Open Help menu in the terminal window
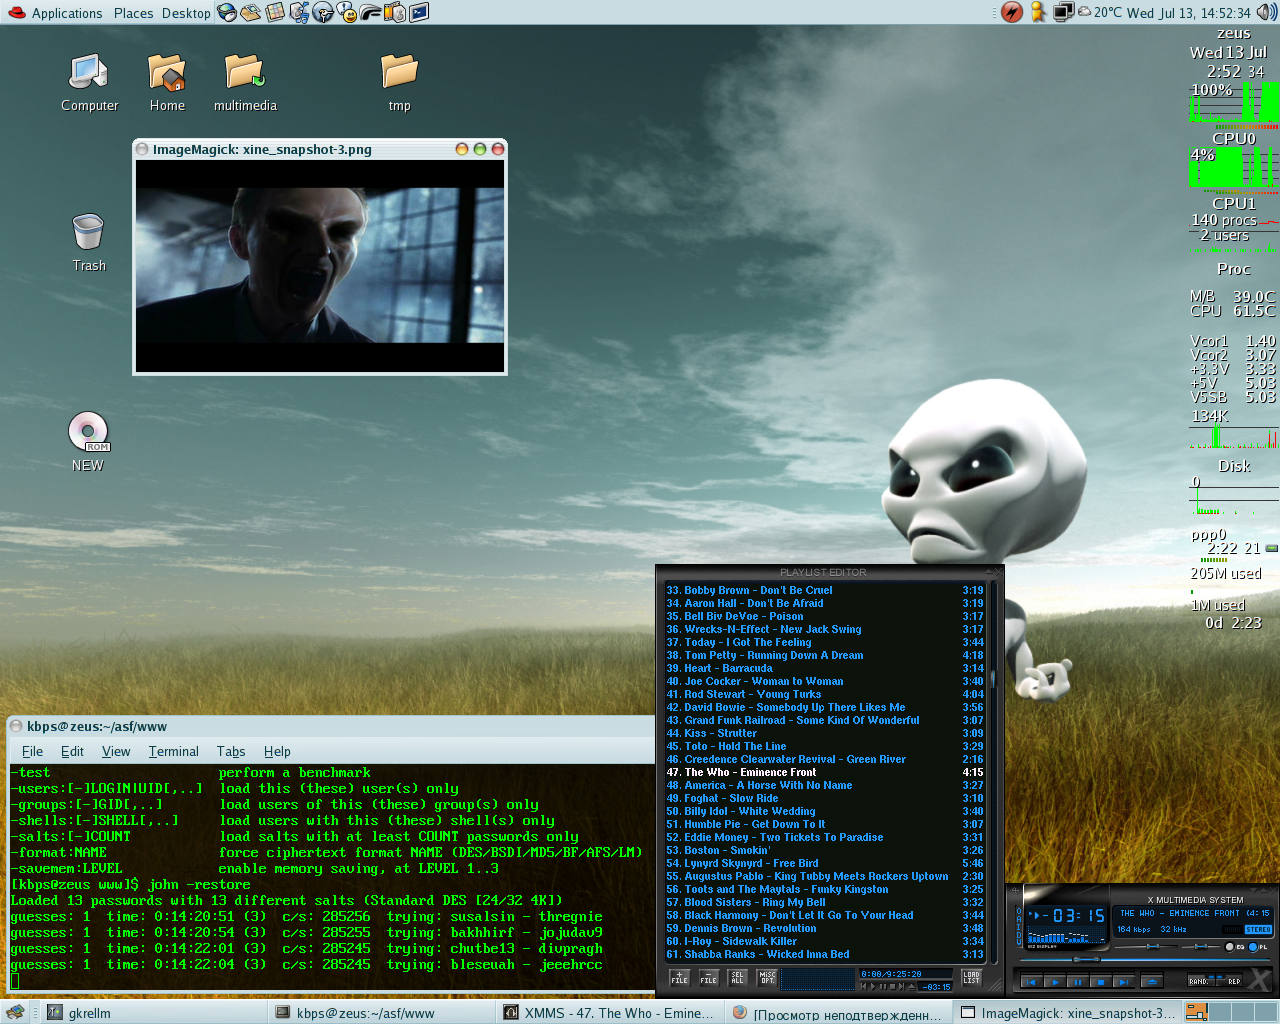This screenshot has width=1280, height=1024. (x=277, y=751)
